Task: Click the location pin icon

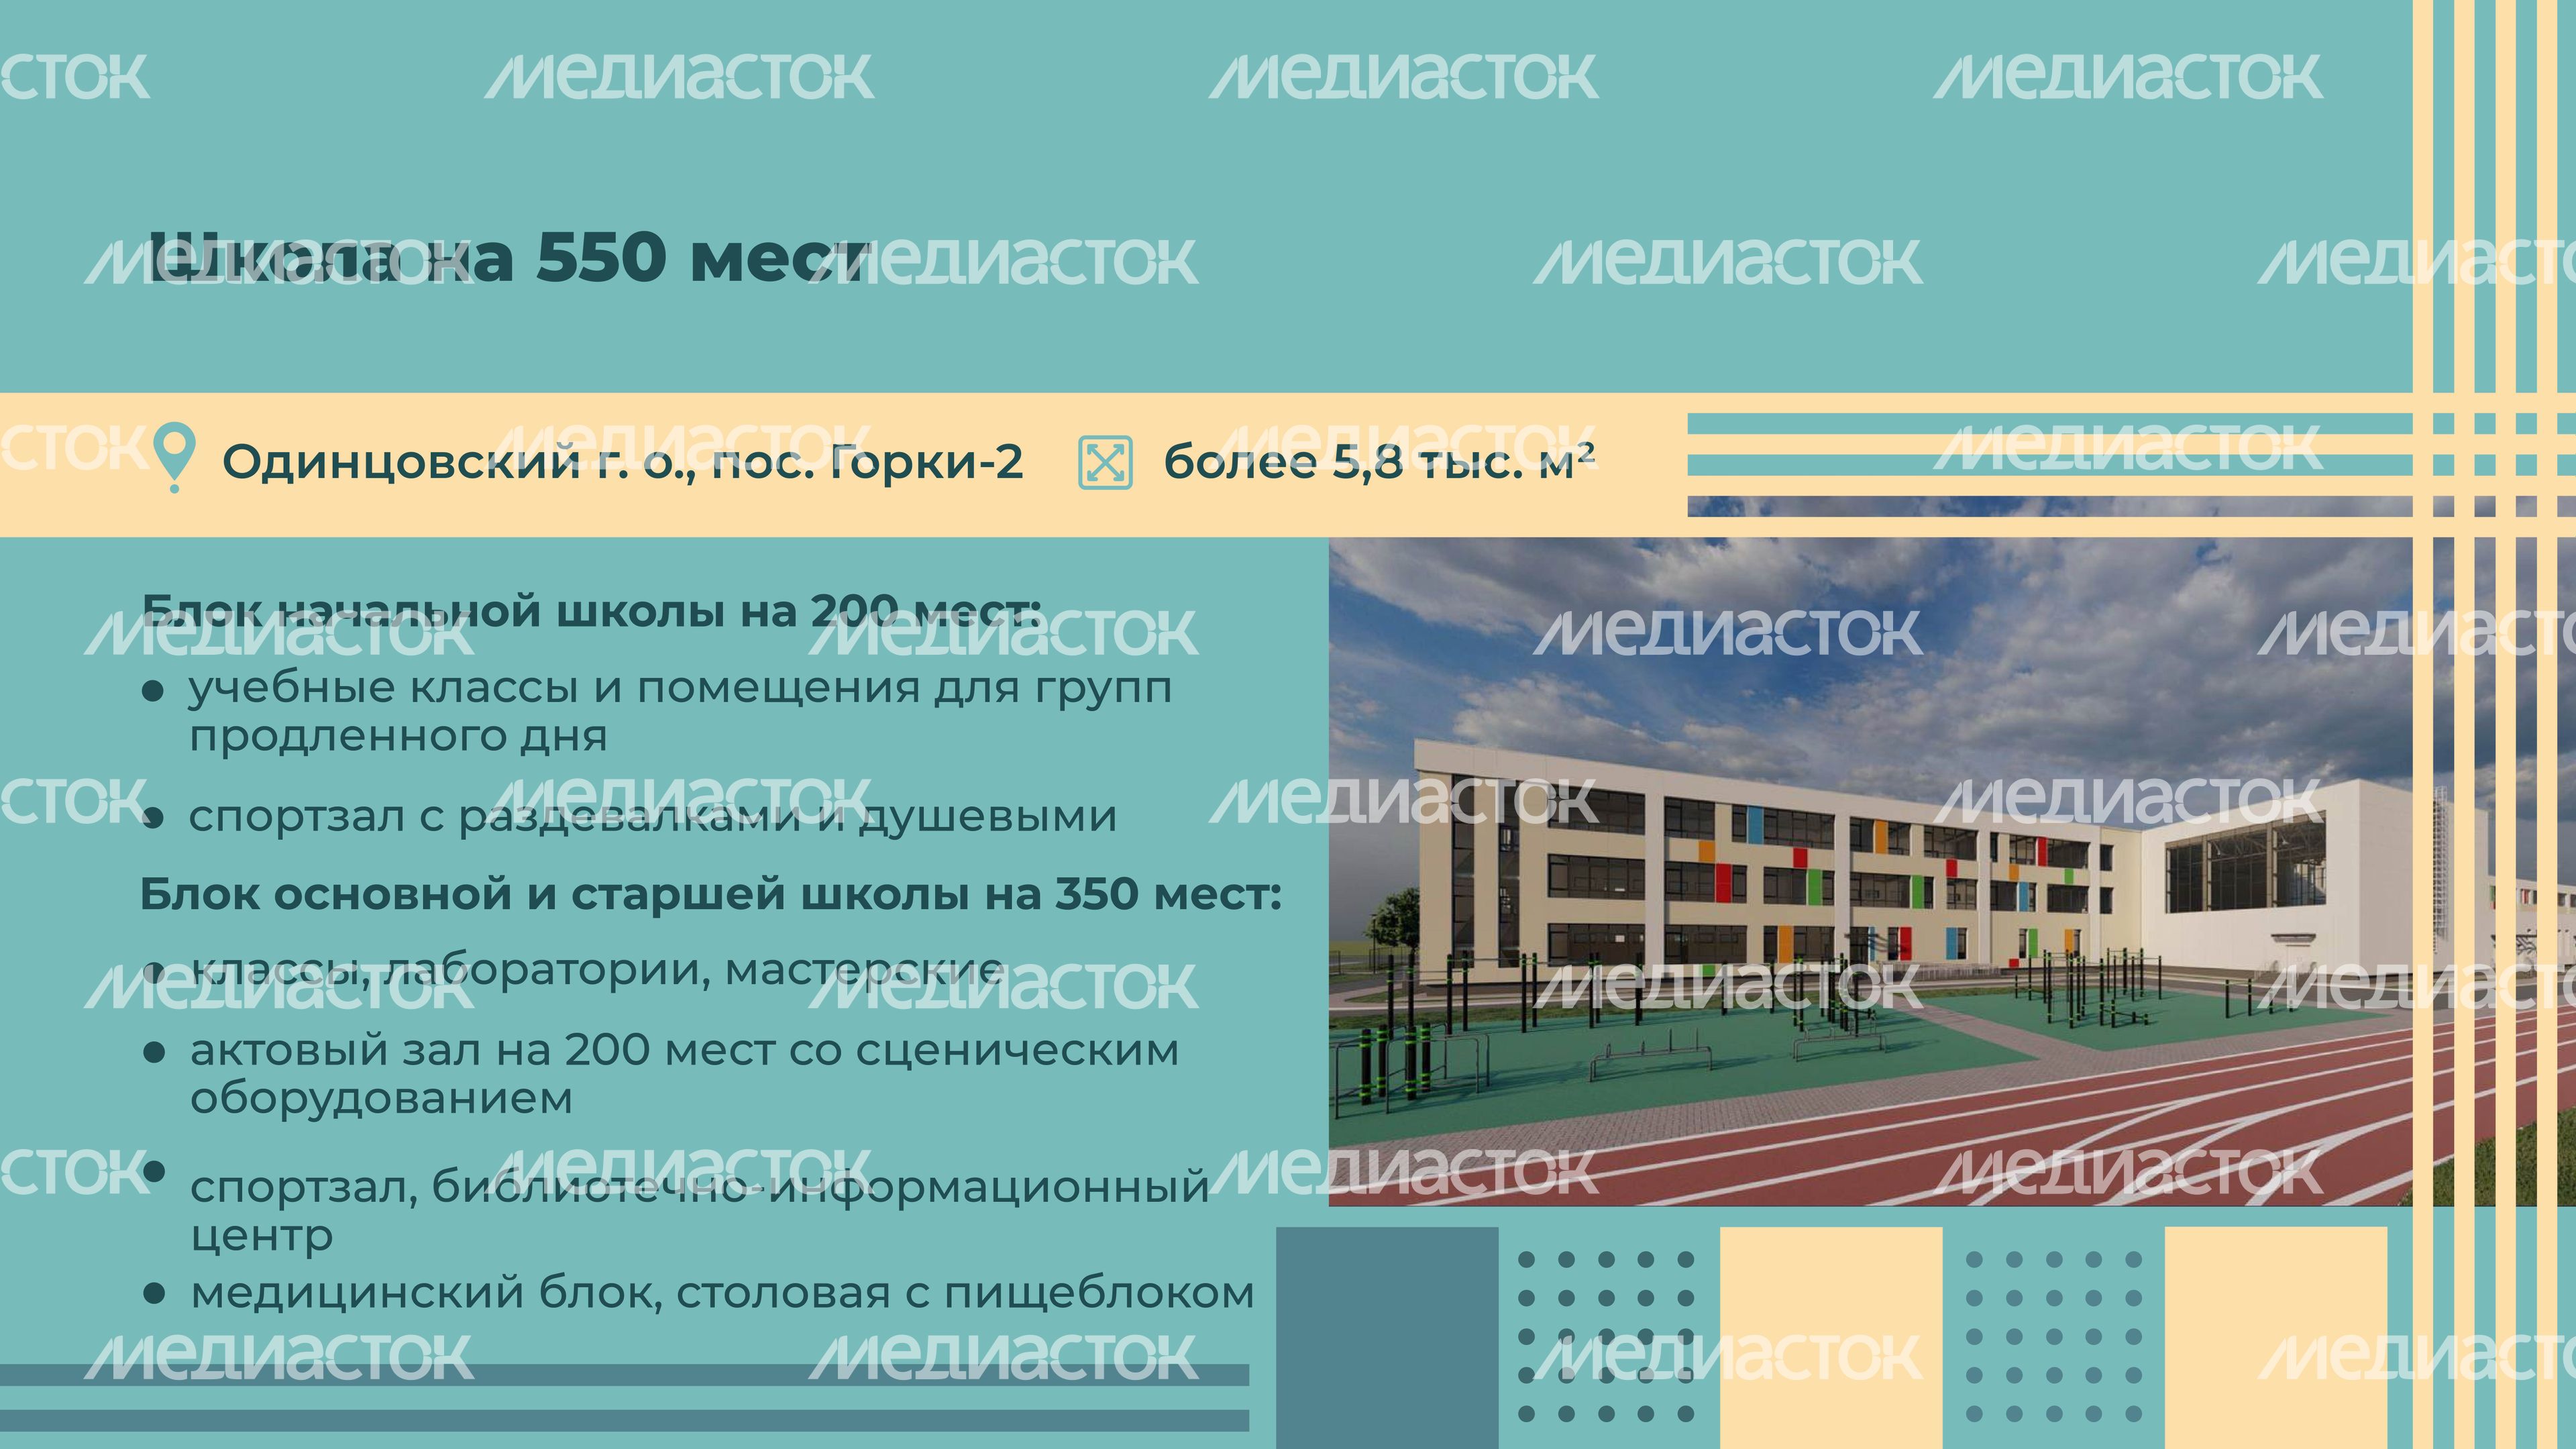Action: tap(174, 458)
